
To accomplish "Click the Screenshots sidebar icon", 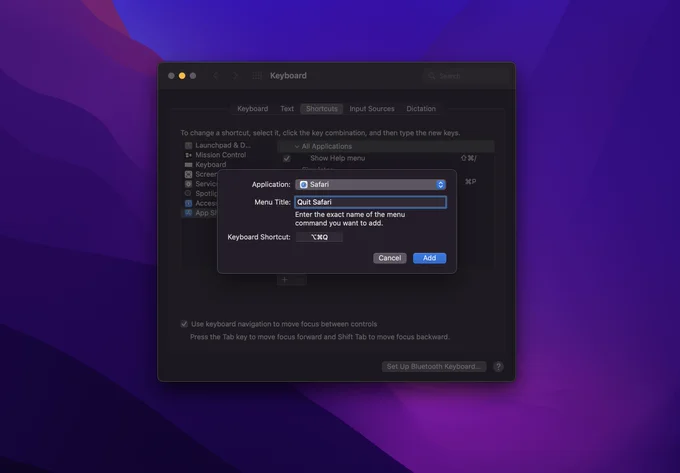I will 188,174.
